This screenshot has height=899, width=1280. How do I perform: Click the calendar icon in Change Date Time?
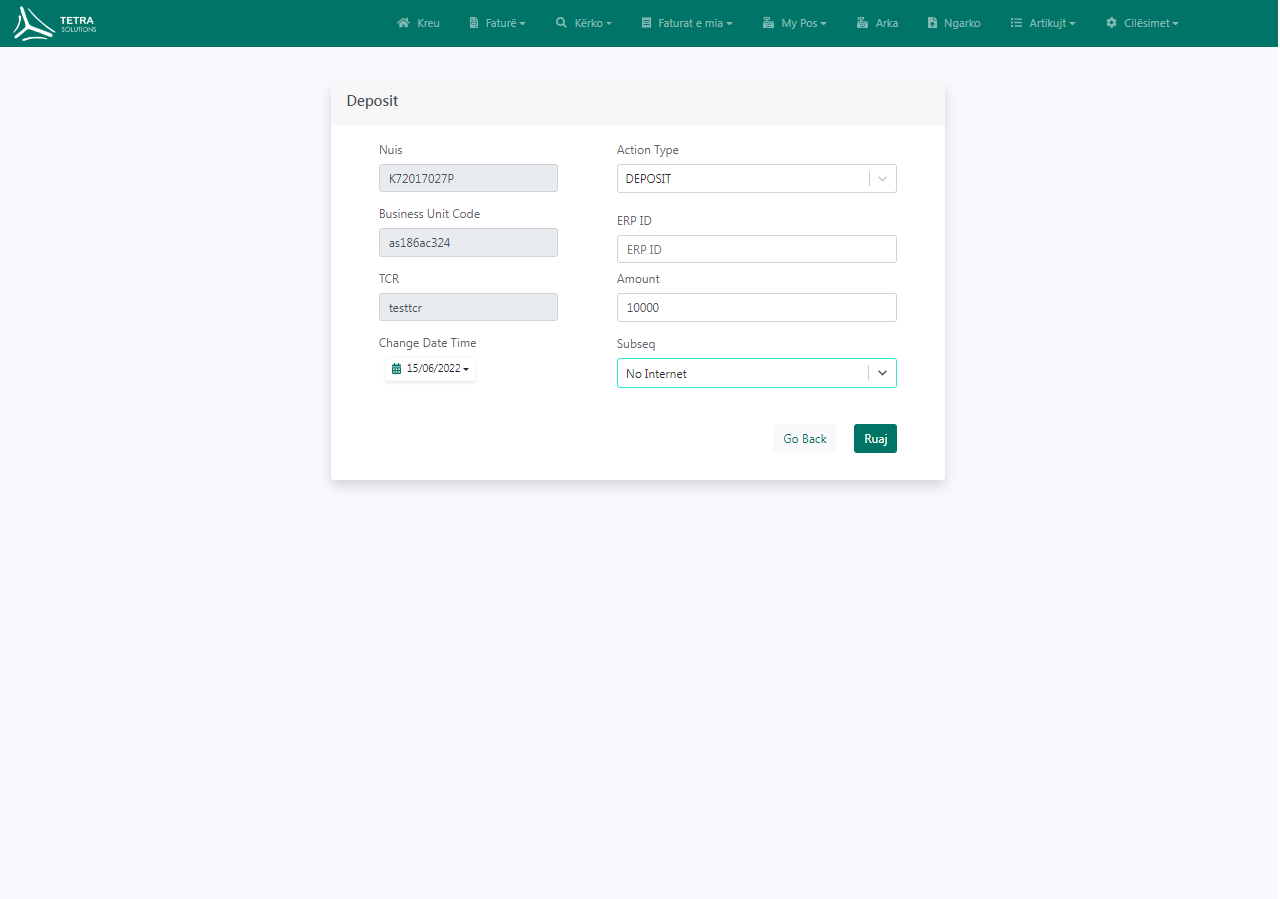click(396, 369)
